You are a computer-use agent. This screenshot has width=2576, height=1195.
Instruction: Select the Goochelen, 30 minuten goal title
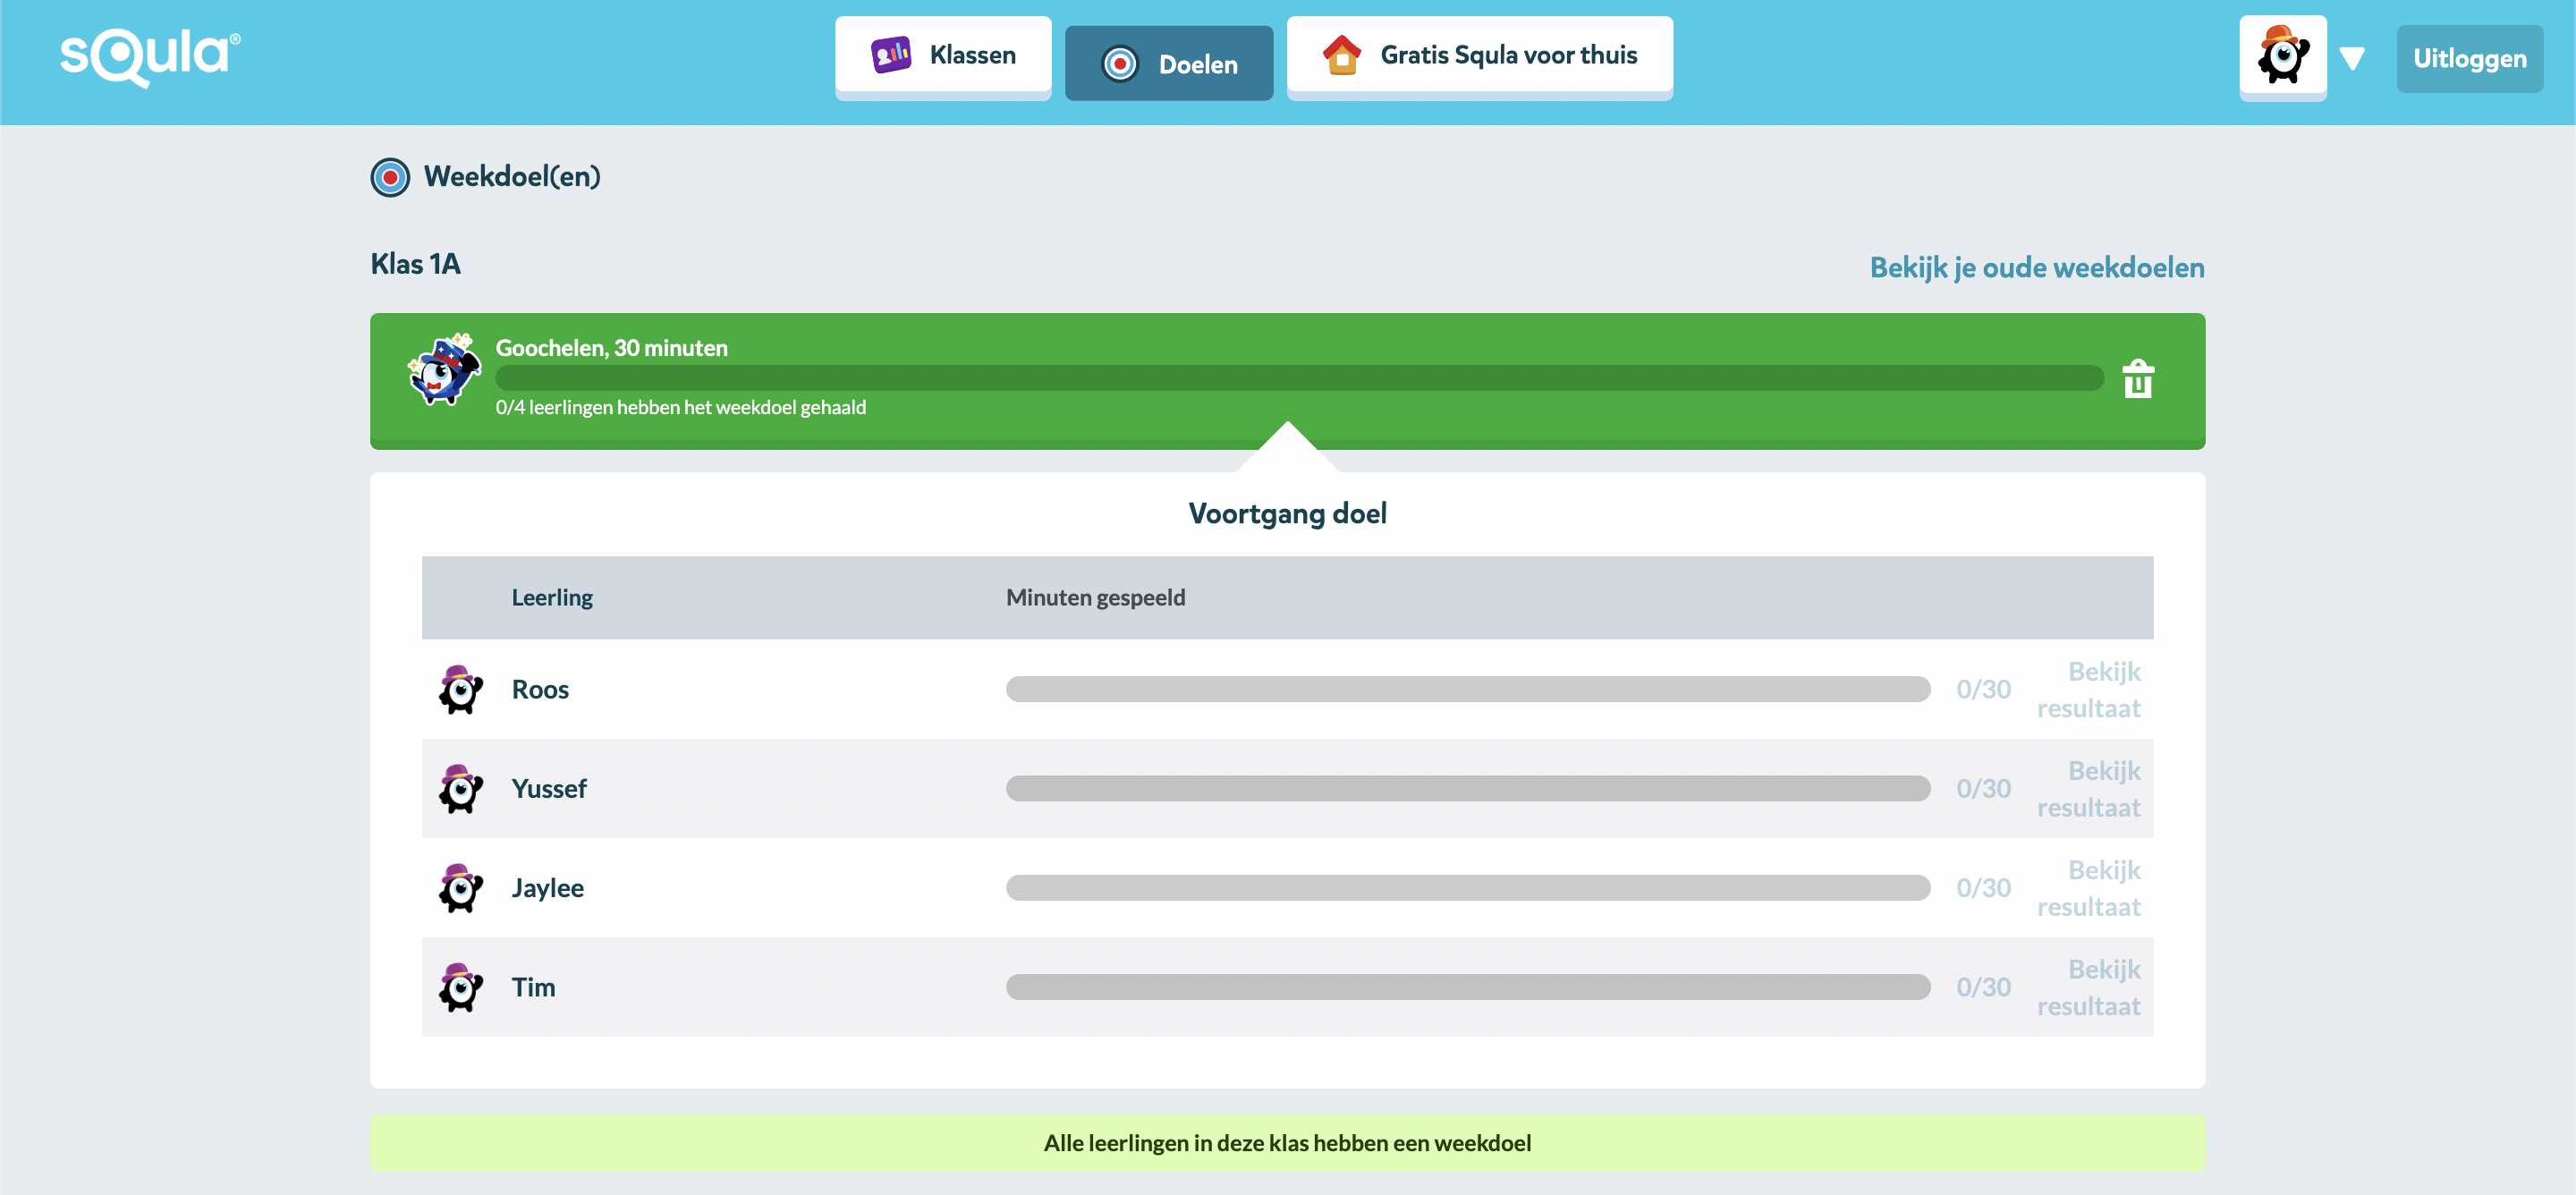612,347
